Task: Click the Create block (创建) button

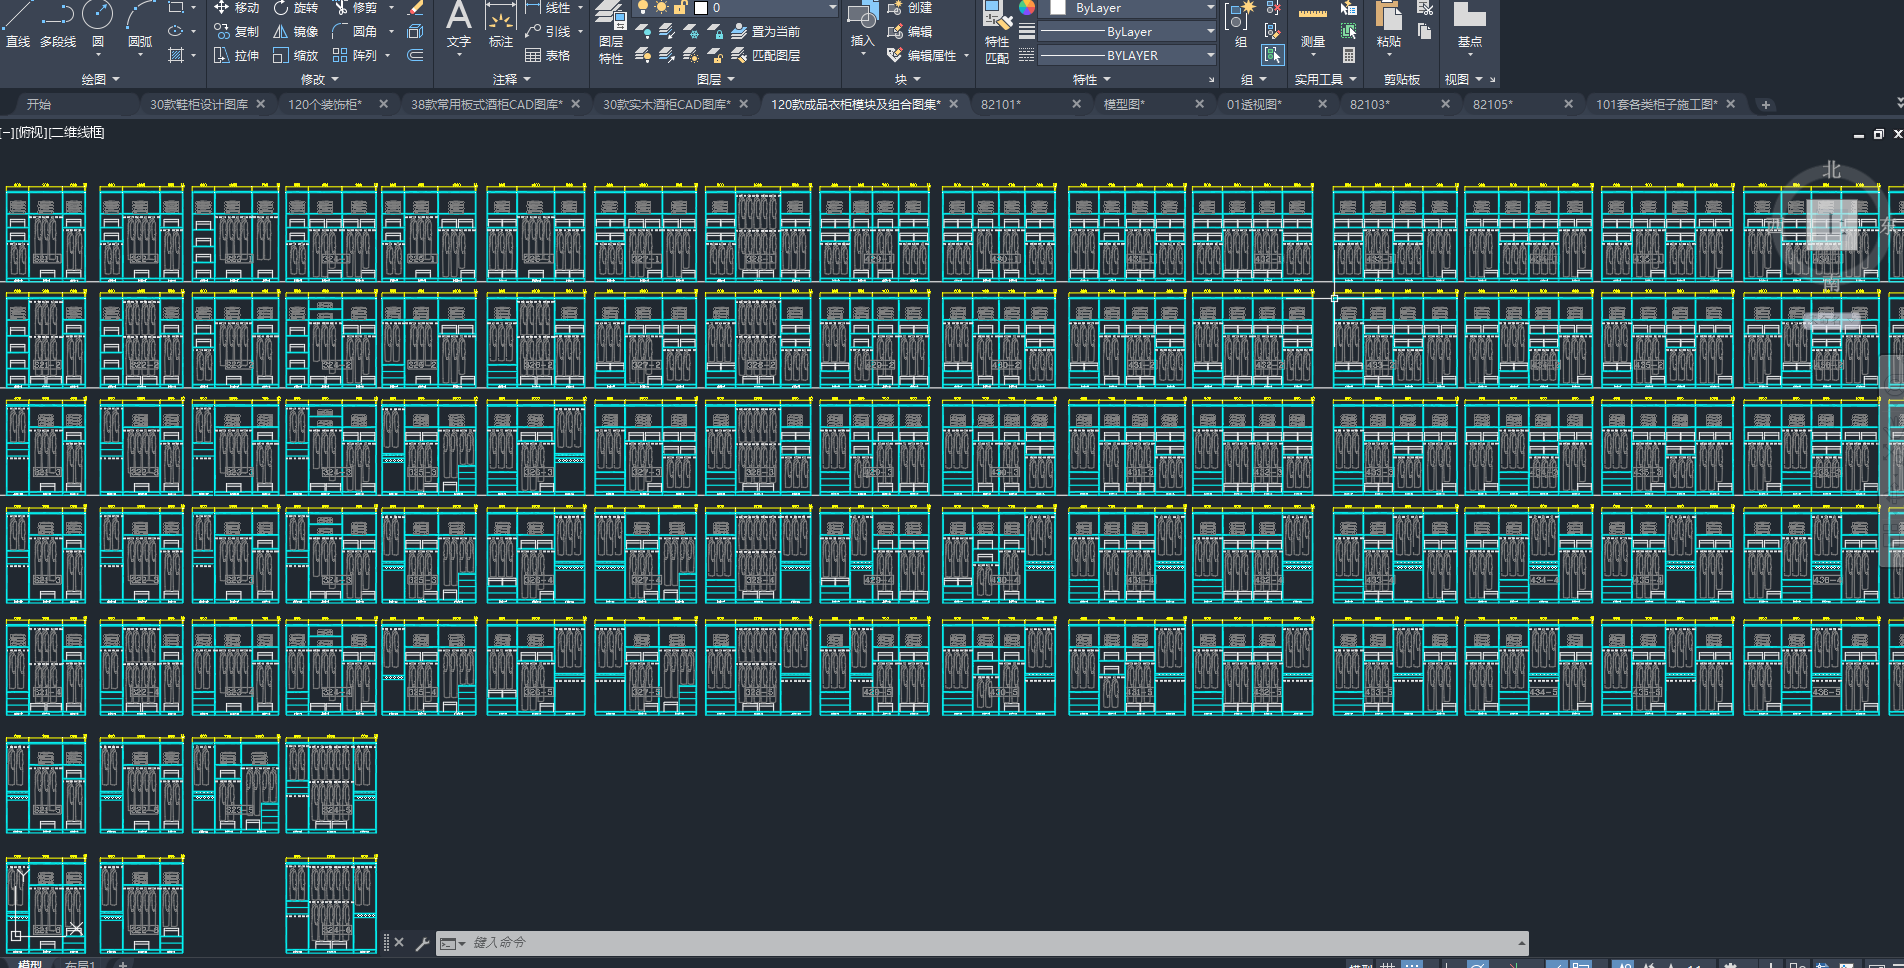Action: [910, 8]
